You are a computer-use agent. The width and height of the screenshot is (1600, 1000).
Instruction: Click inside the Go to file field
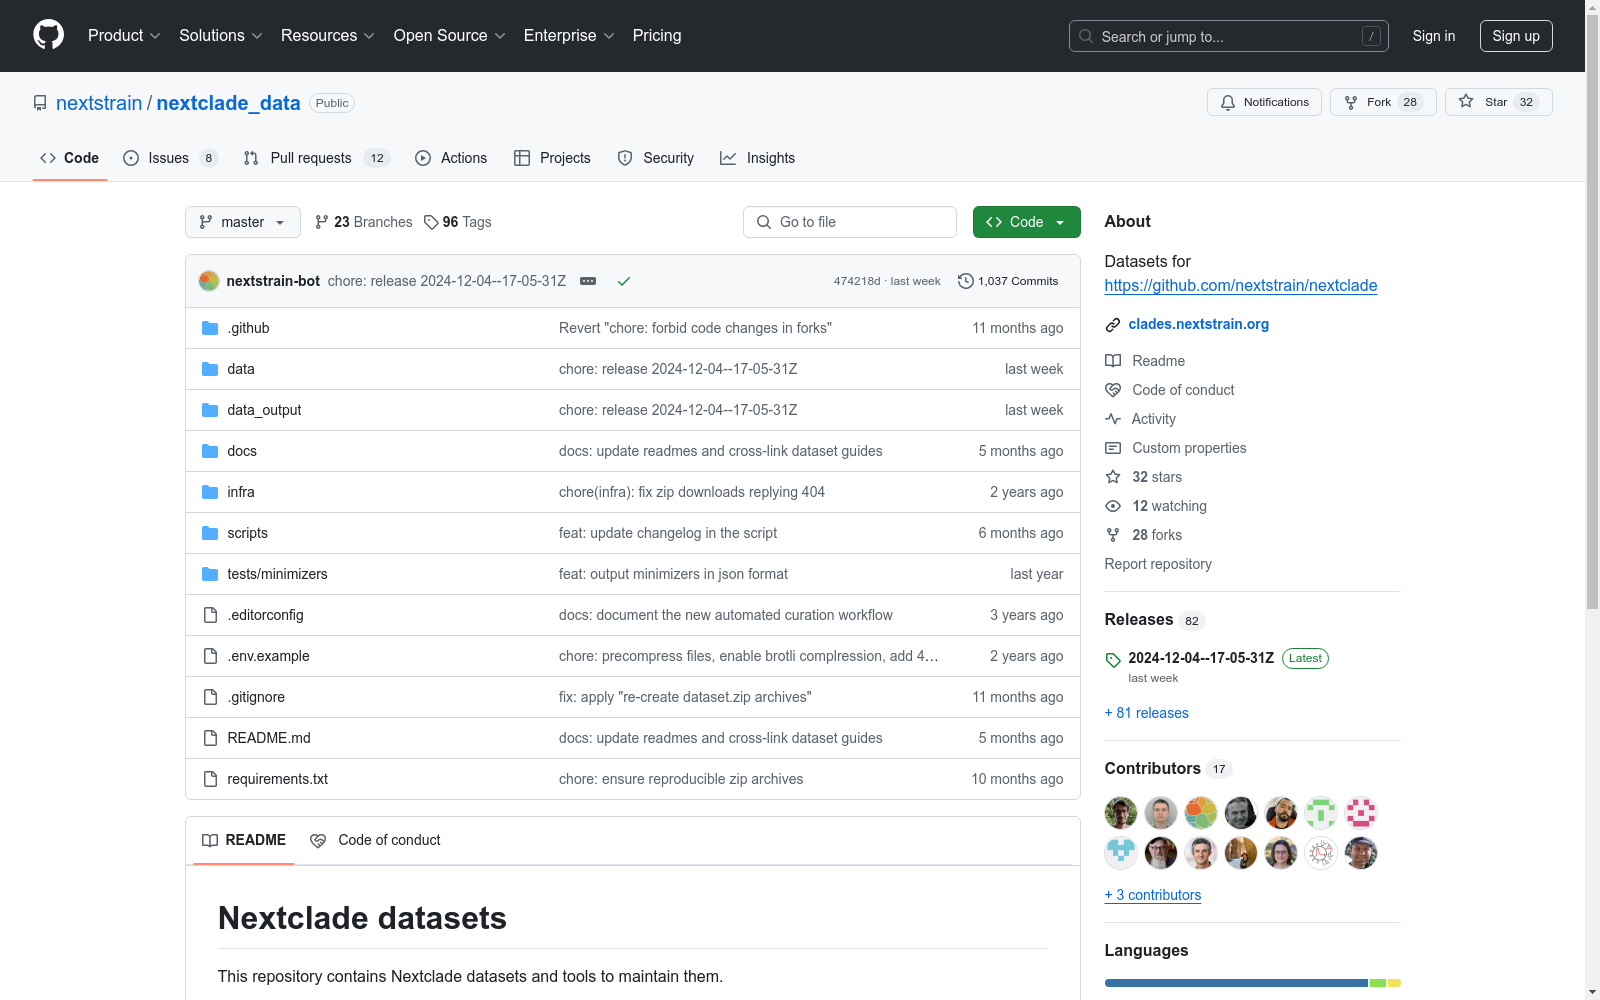tap(849, 222)
